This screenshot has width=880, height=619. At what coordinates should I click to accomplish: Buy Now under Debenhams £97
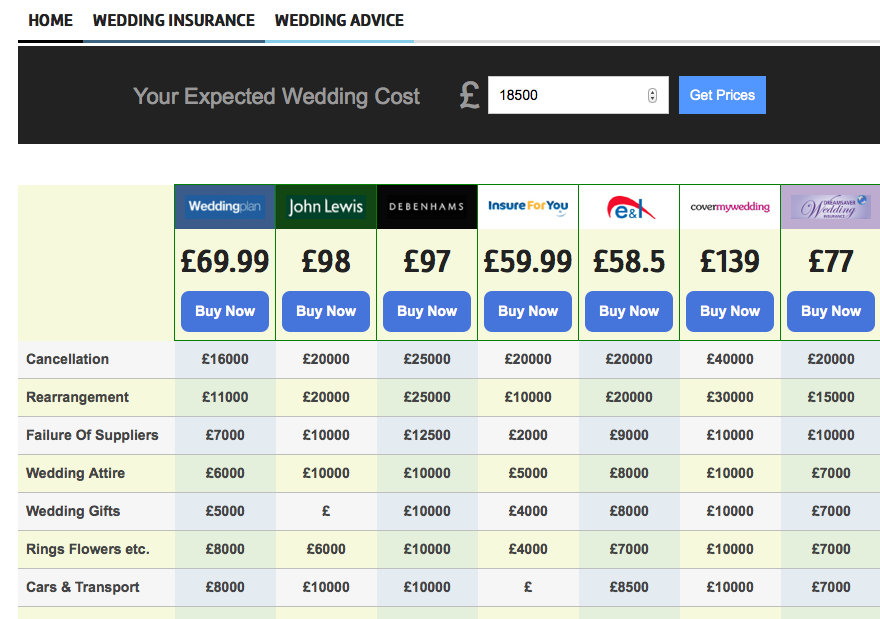(x=427, y=311)
